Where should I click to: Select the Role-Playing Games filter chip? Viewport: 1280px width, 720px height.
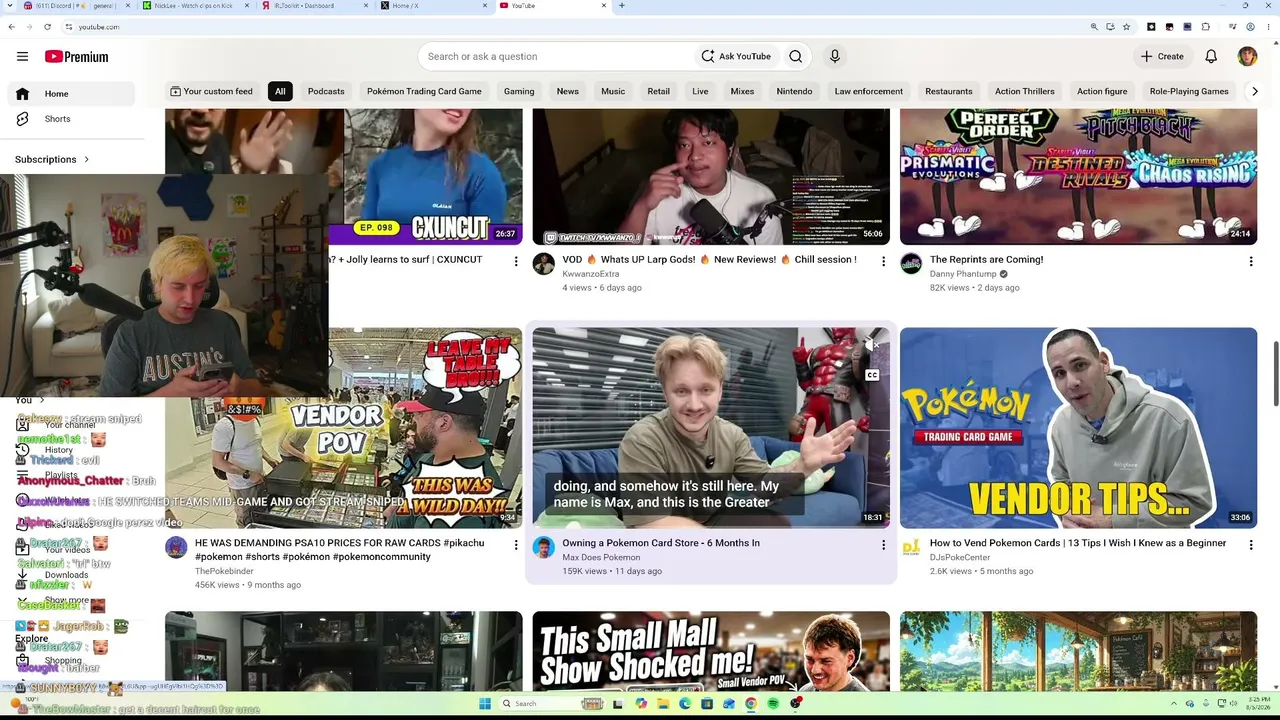pyautogui.click(x=1189, y=92)
